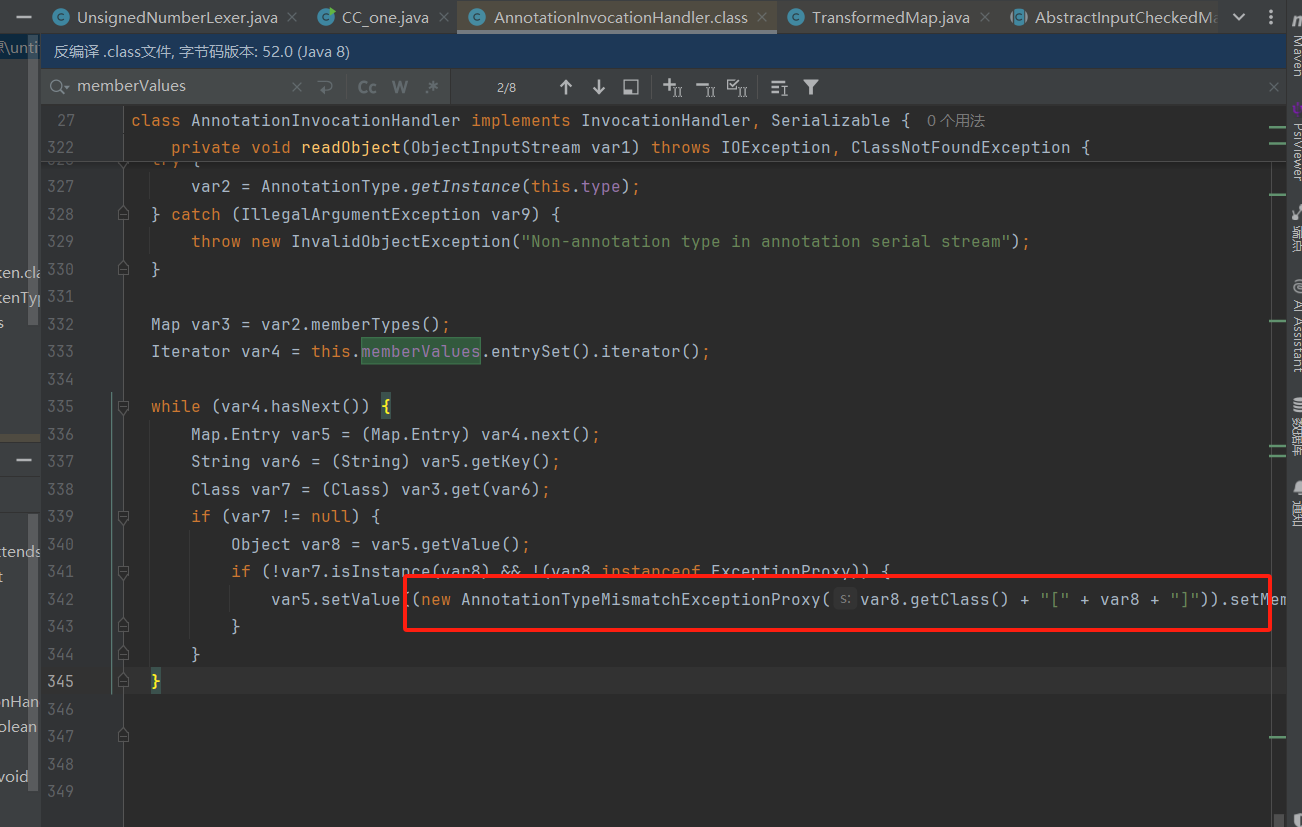Collapse the catch block fold marker
This screenshot has width=1302, height=827.
point(123,214)
